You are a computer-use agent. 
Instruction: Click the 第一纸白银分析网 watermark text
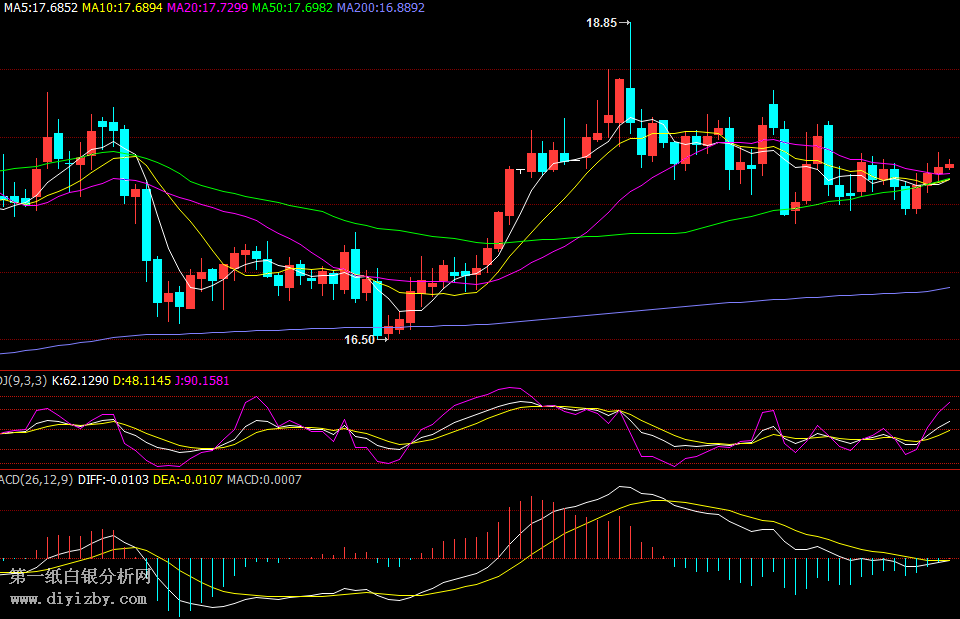(x=80, y=578)
